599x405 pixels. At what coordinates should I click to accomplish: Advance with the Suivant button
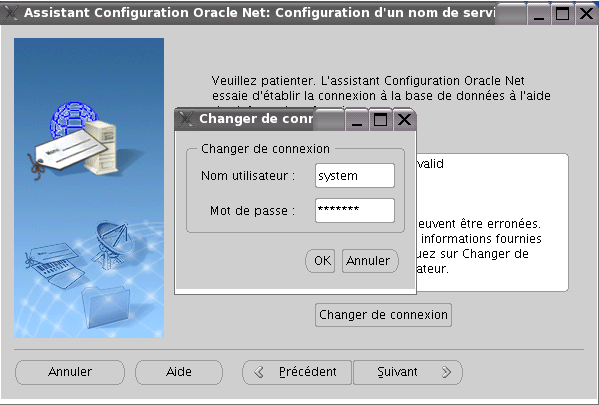[x=408, y=372]
